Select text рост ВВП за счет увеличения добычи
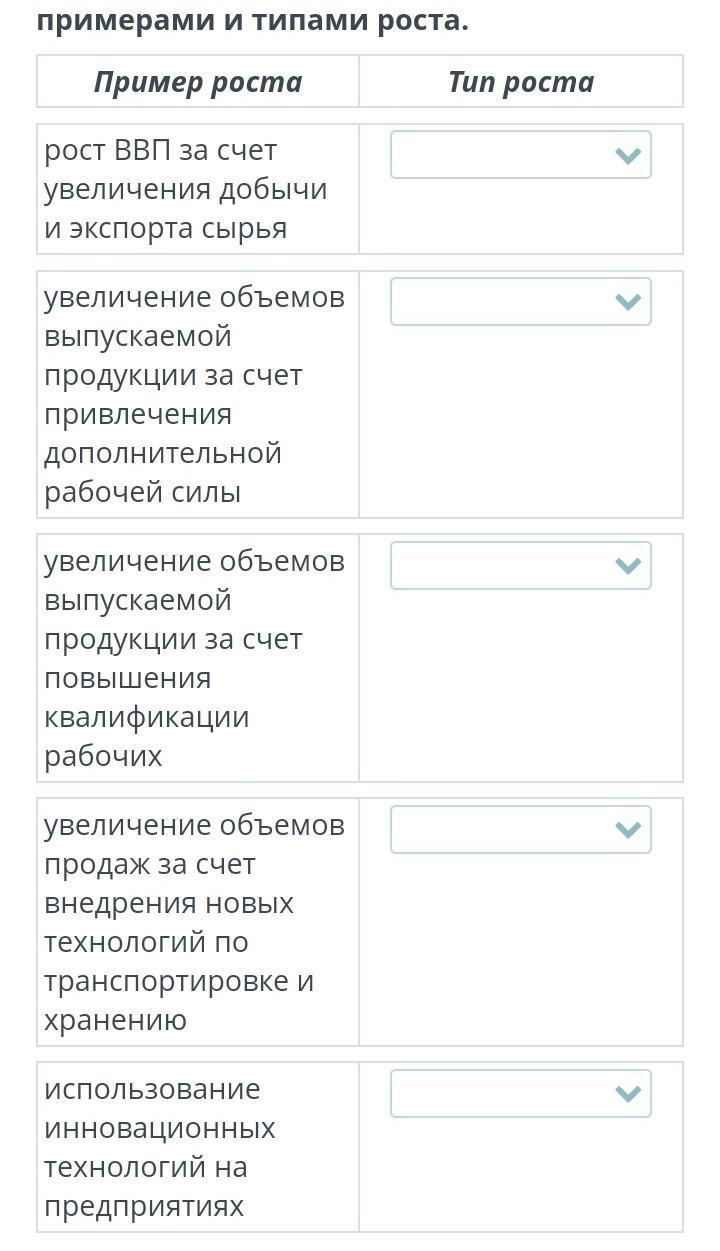The height and width of the screenshot is (1251, 720). [186, 169]
